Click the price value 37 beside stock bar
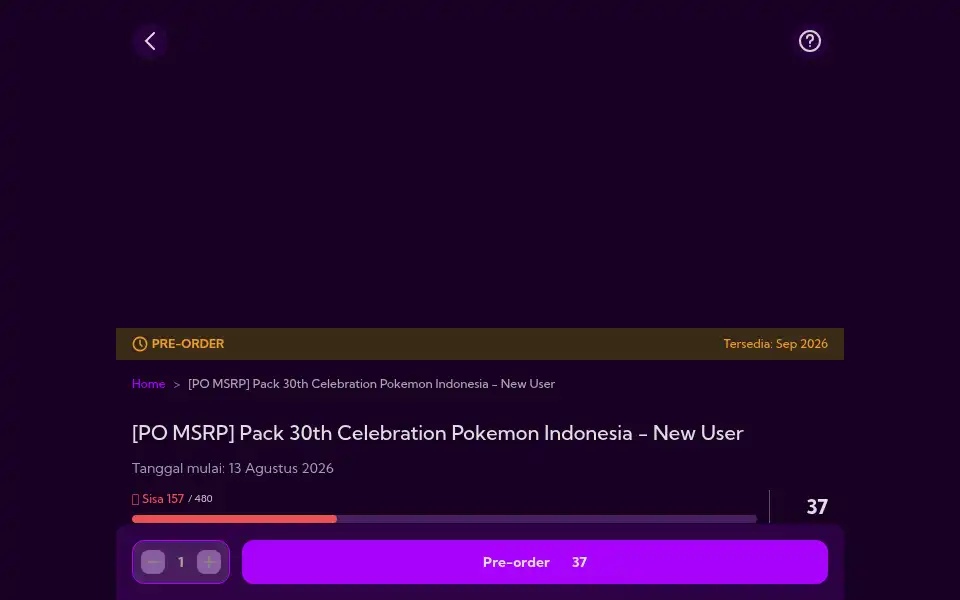Viewport: 960px width, 600px height. pos(817,507)
